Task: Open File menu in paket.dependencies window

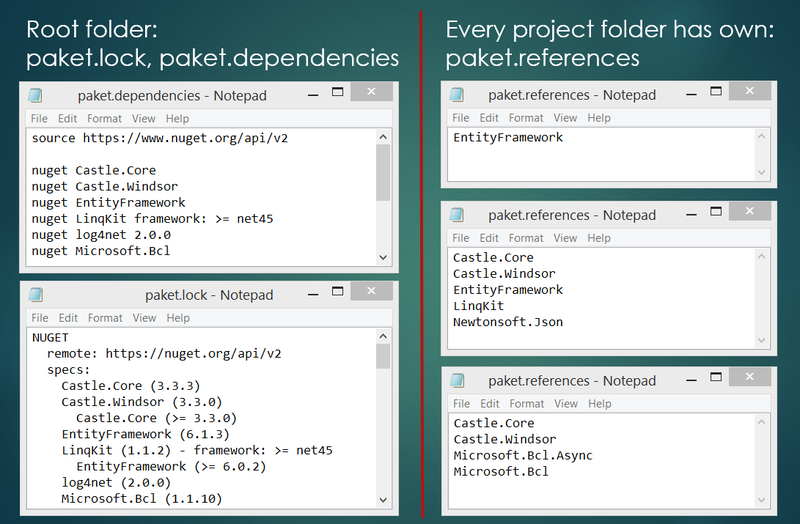Action: (39, 118)
